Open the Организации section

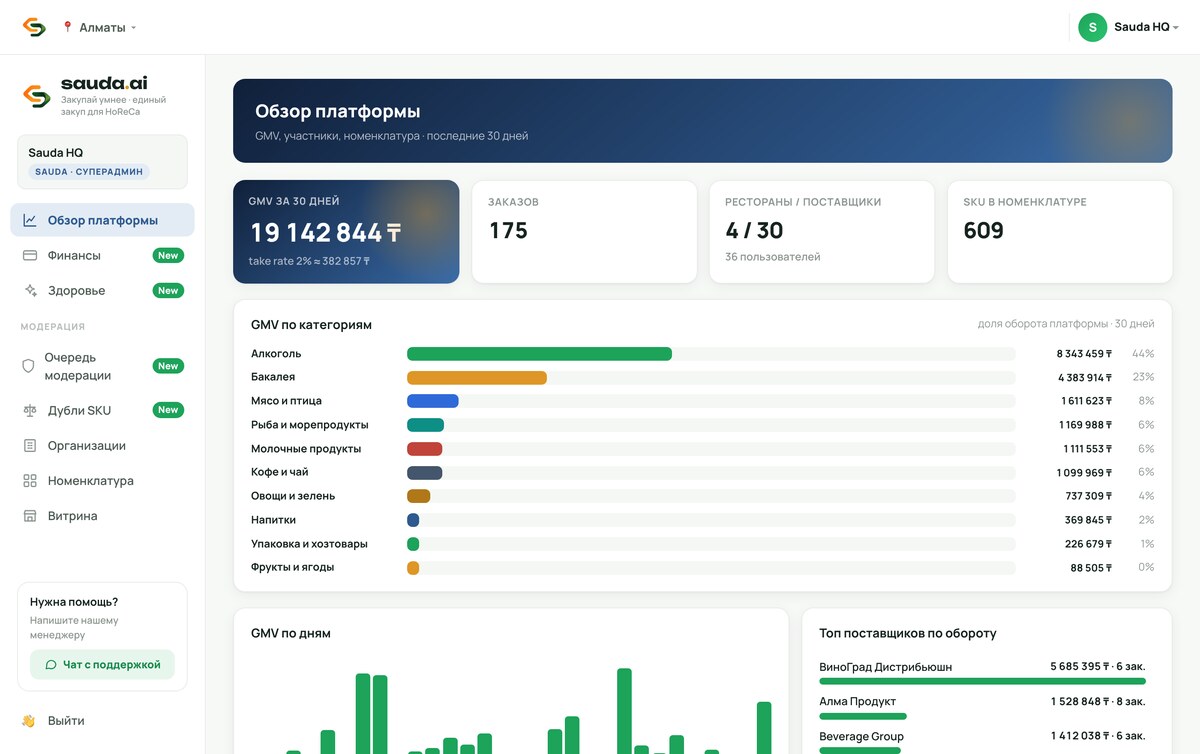pos(102,445)
